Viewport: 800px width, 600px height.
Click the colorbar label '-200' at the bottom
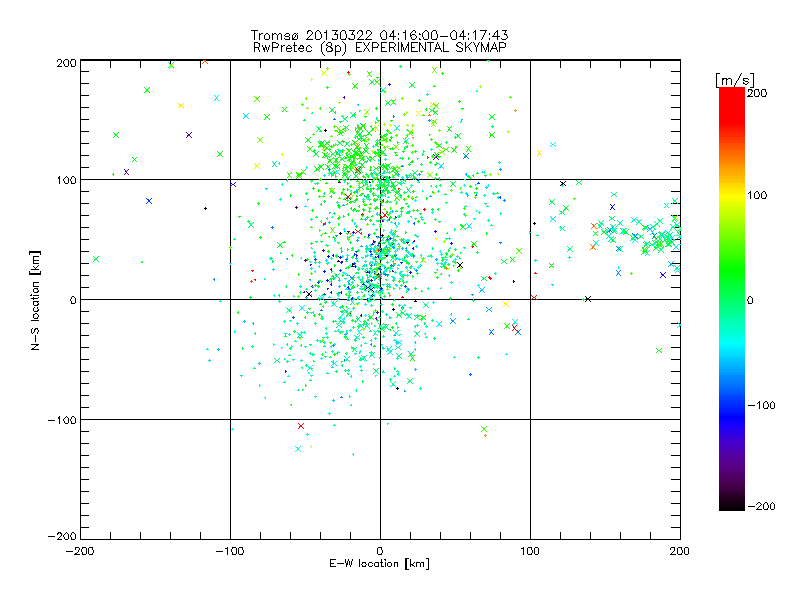[761, 506]
